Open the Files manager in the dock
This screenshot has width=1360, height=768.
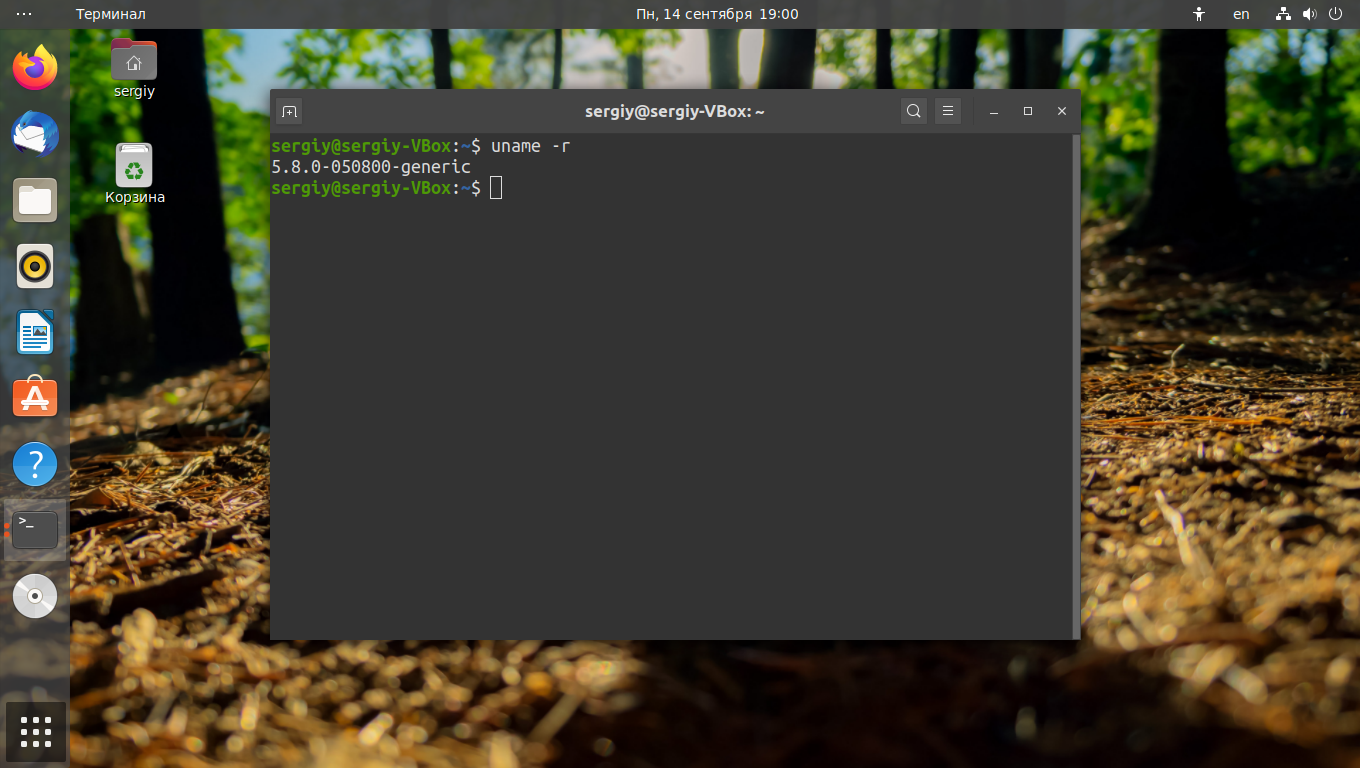[x=35, y=200]
